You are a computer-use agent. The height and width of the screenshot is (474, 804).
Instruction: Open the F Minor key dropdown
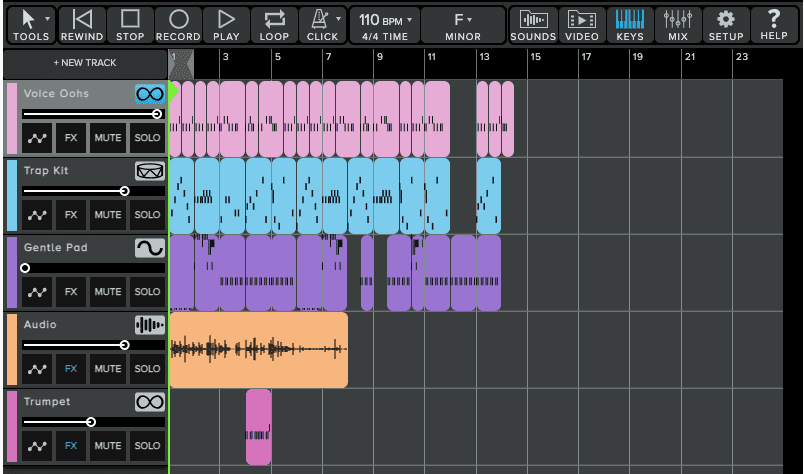[x=462, y=24]
